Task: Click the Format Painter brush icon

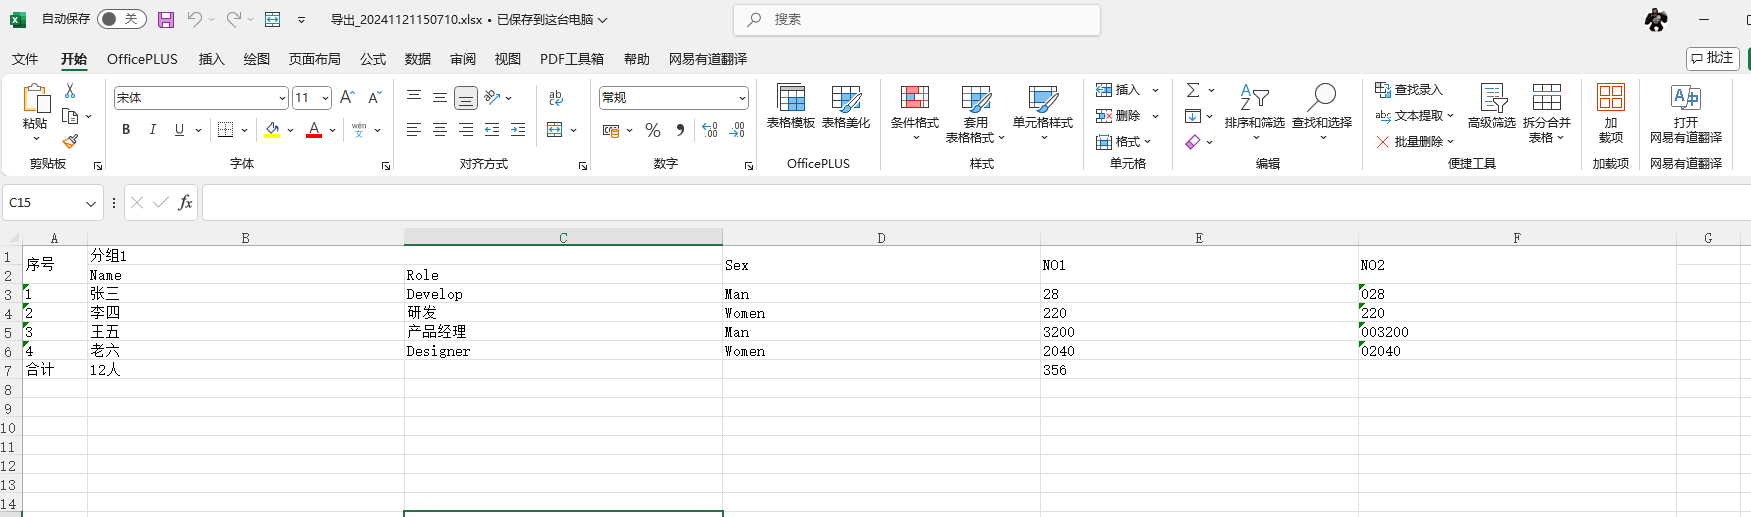Action: point(69,142)
